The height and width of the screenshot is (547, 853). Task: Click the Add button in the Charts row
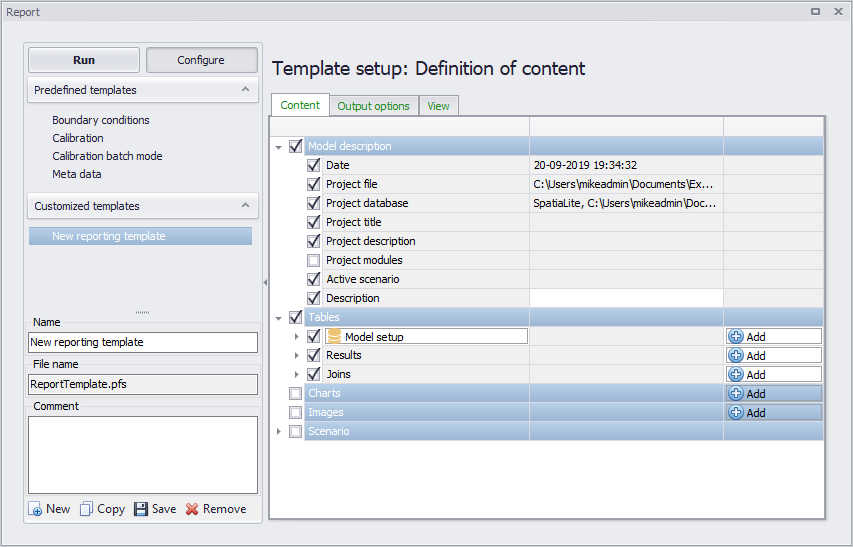(x=773, y=394)
